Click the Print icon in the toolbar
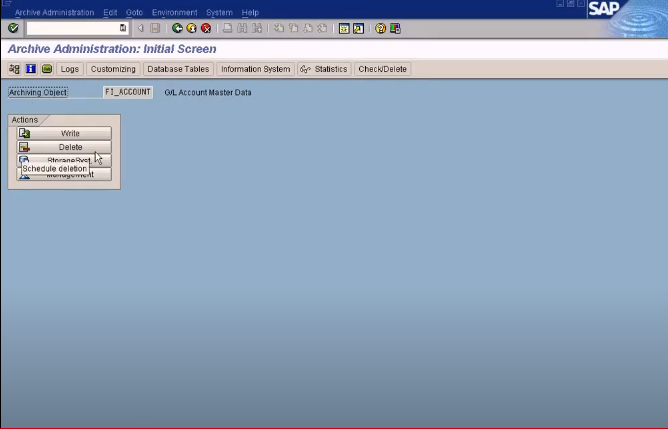Image resolution: width=668 pixels, height=429 pixels. coord(228,29)
